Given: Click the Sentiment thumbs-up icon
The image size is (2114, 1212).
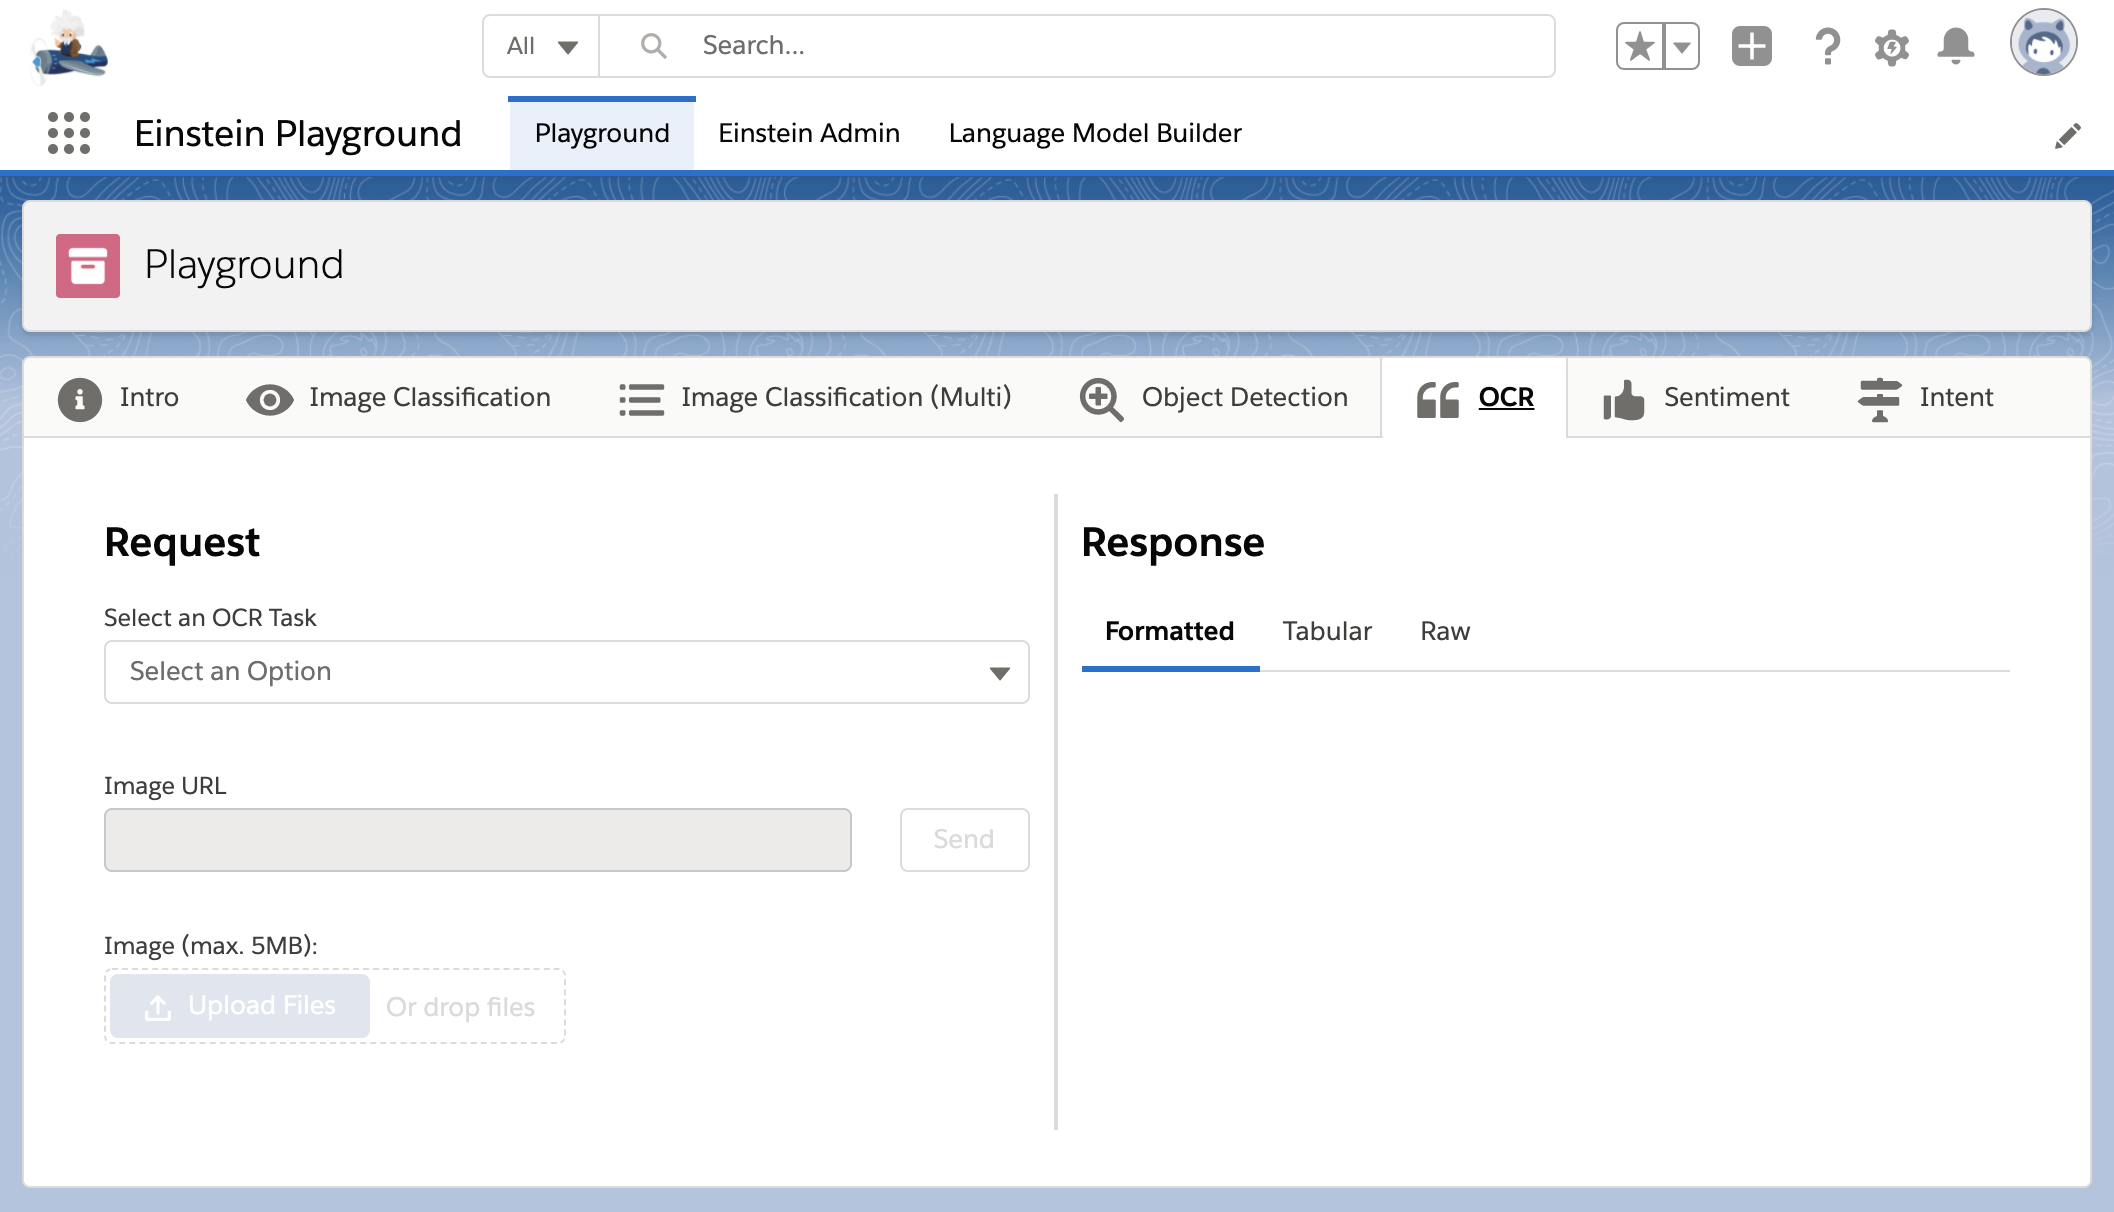Looking at the screenshot, I should pyautogui.click(x=1623, y=399).
